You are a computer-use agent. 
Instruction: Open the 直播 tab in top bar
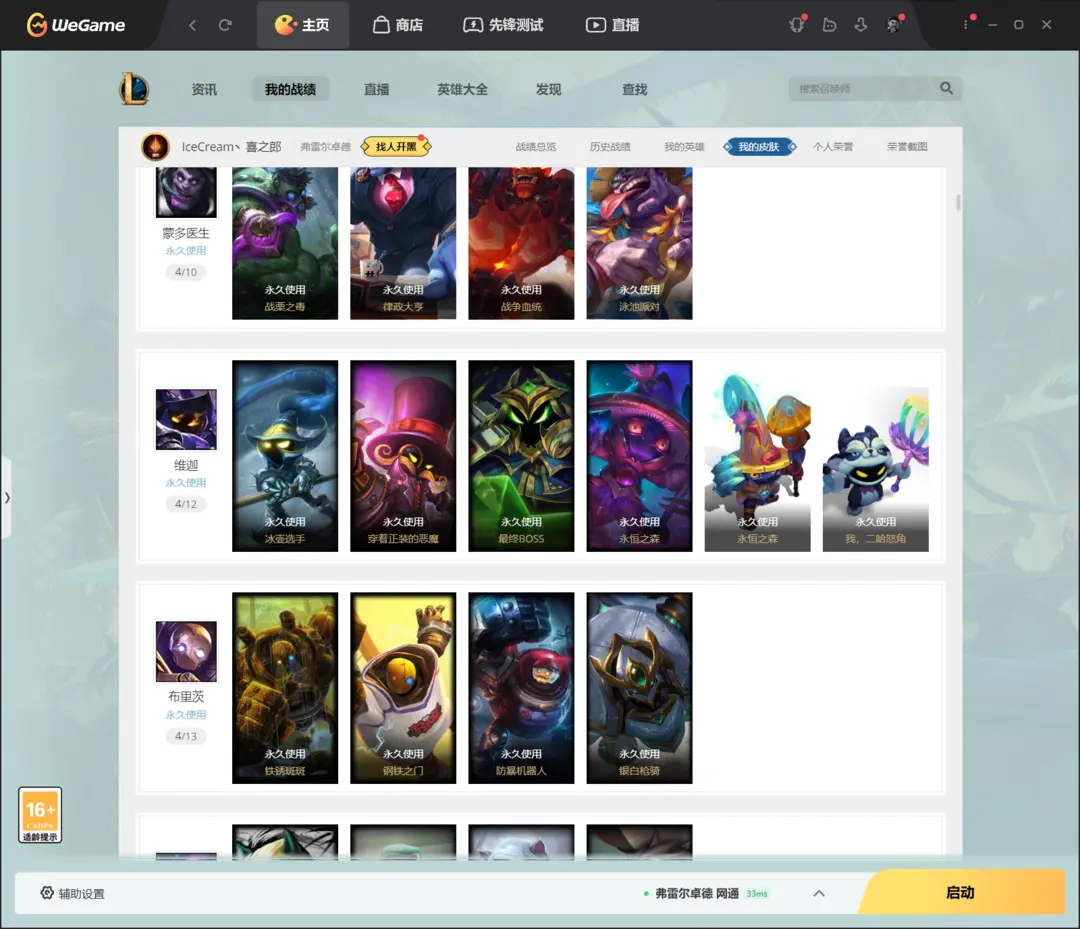612,25
